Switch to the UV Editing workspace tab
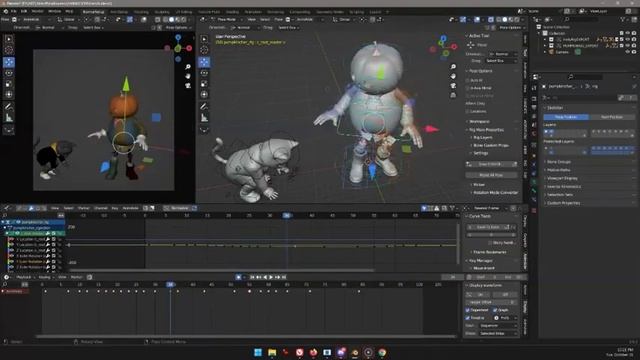The height and width of the screenshot is (360, 640). (x=184, y=12)
